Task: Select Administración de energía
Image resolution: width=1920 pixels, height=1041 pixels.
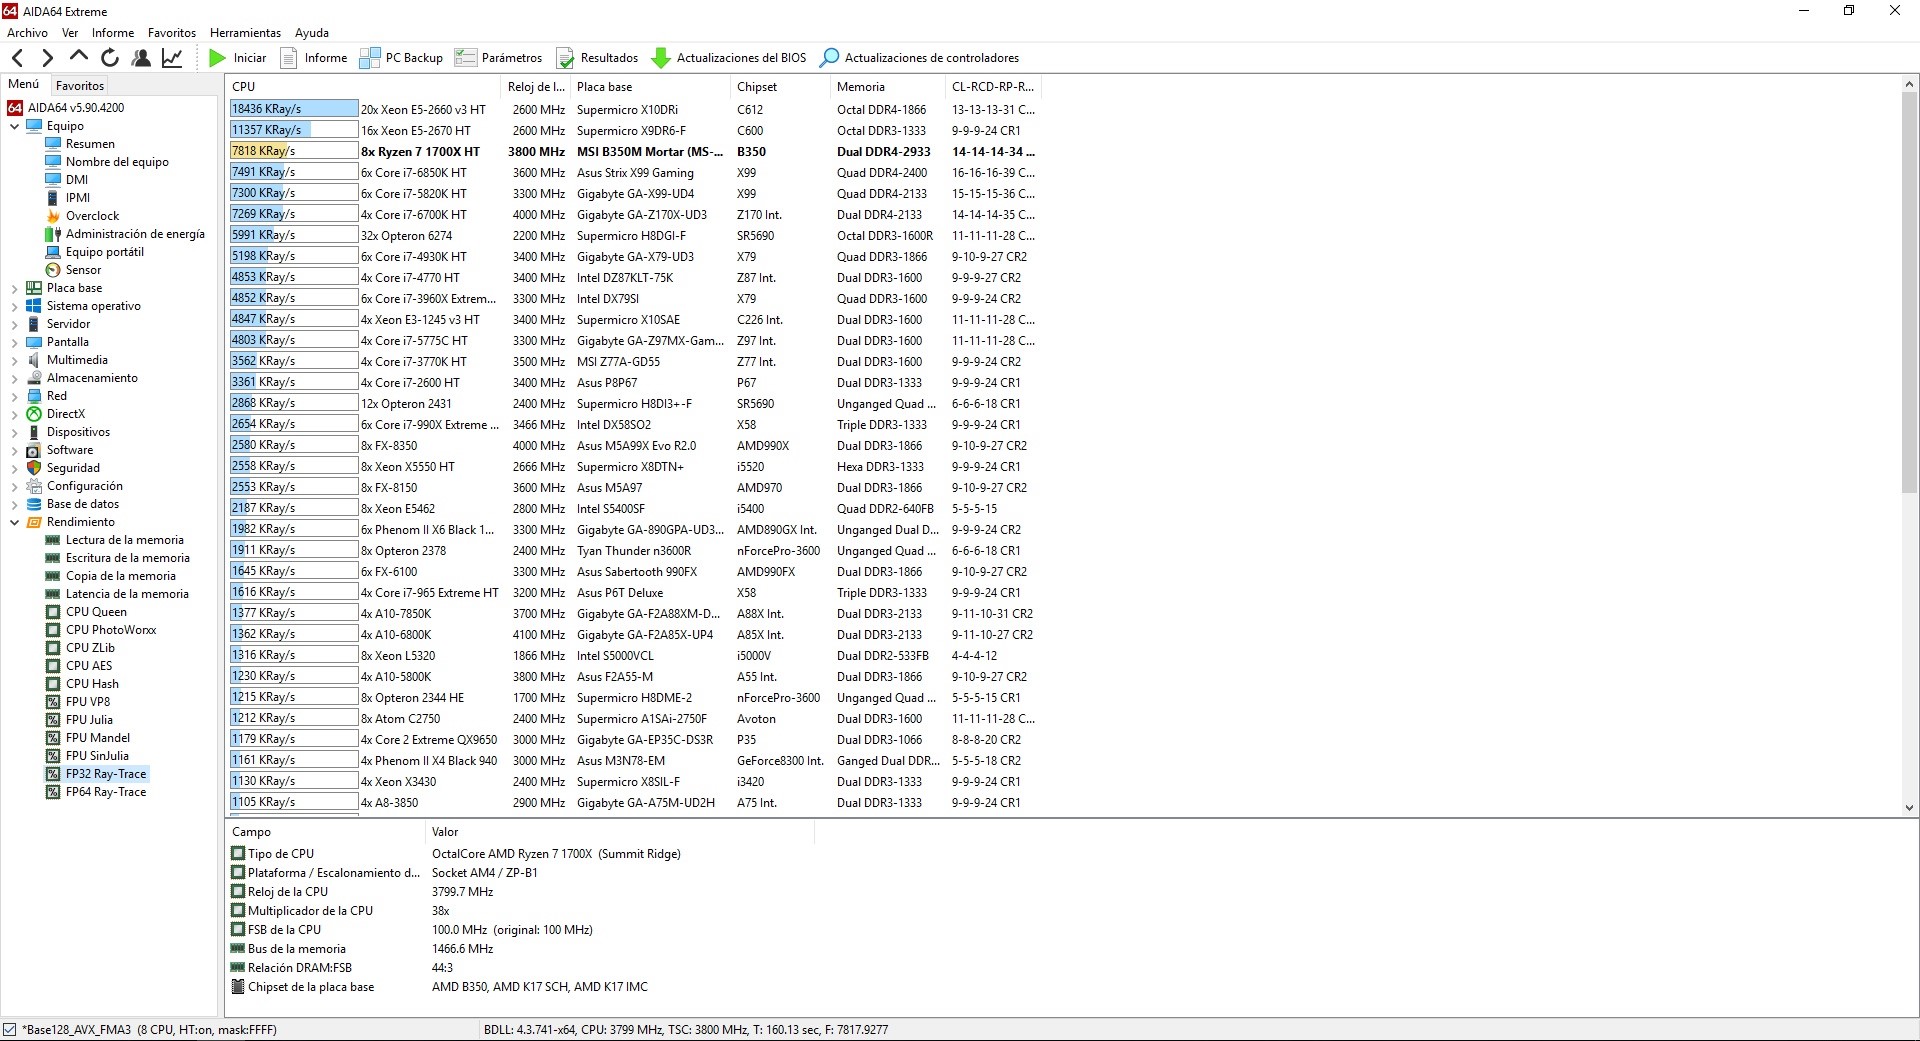Action: pyautogui.click(x=135, y=234)
